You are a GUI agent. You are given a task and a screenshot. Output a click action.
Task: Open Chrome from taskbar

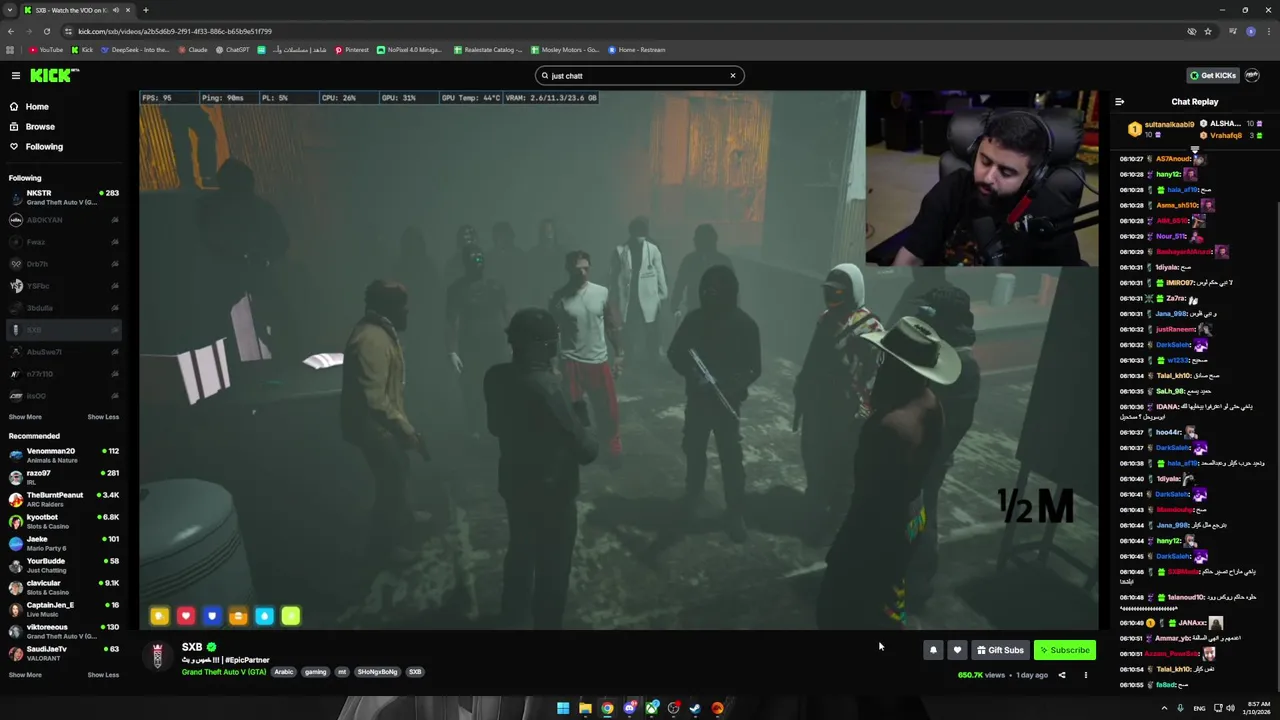(607, 708)
